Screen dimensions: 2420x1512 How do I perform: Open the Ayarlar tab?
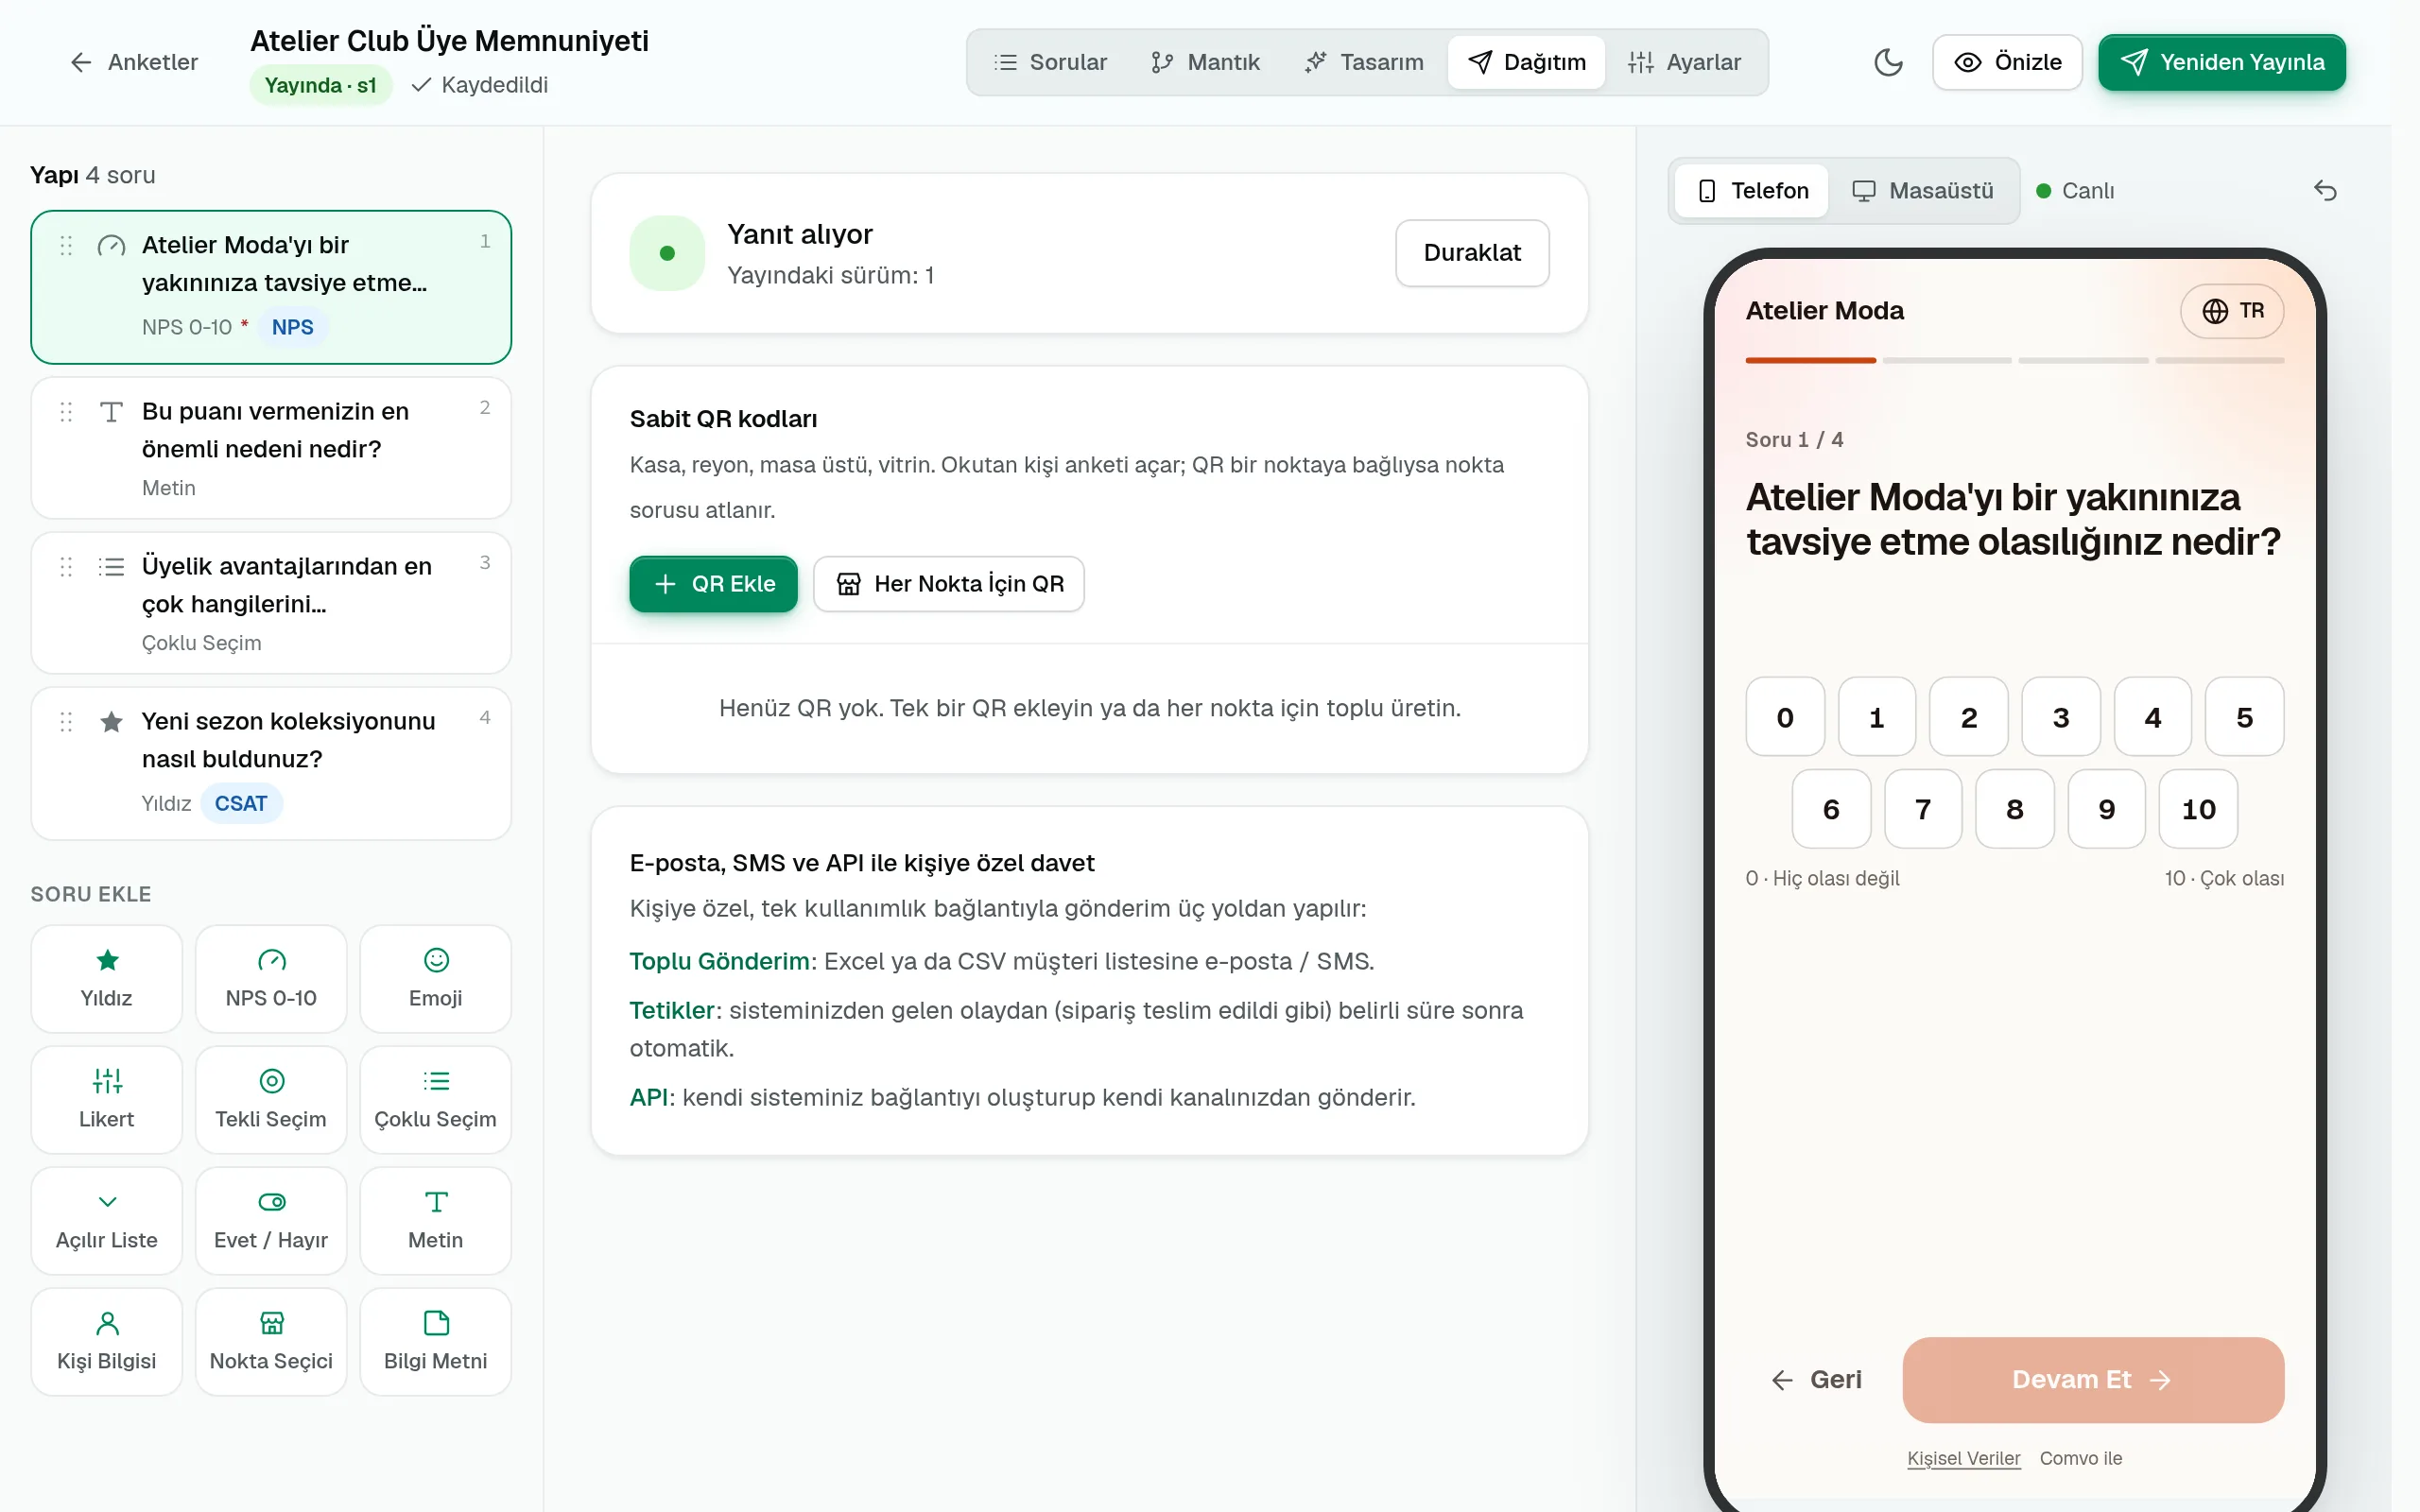click(1684, 62)
